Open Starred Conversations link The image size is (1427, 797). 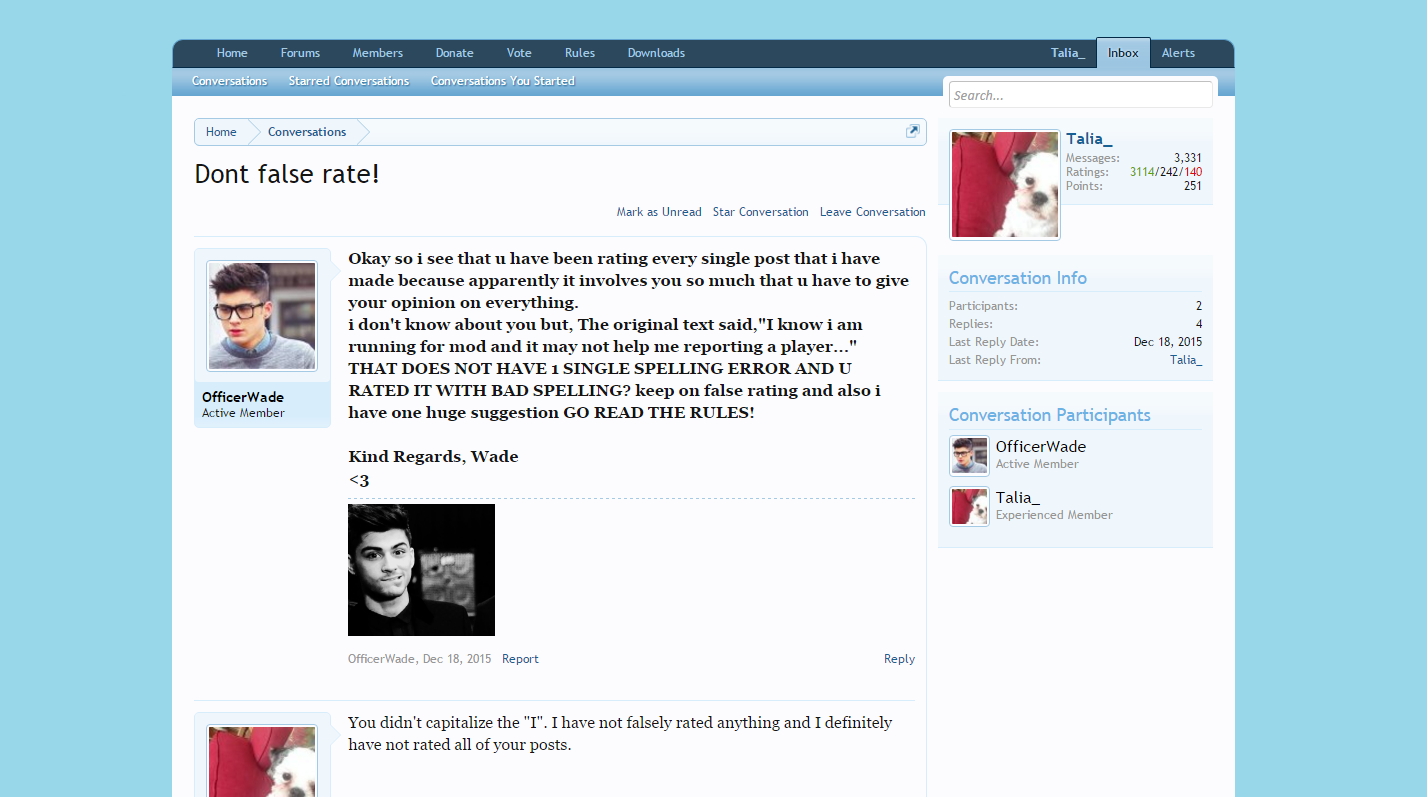point(349,81)
